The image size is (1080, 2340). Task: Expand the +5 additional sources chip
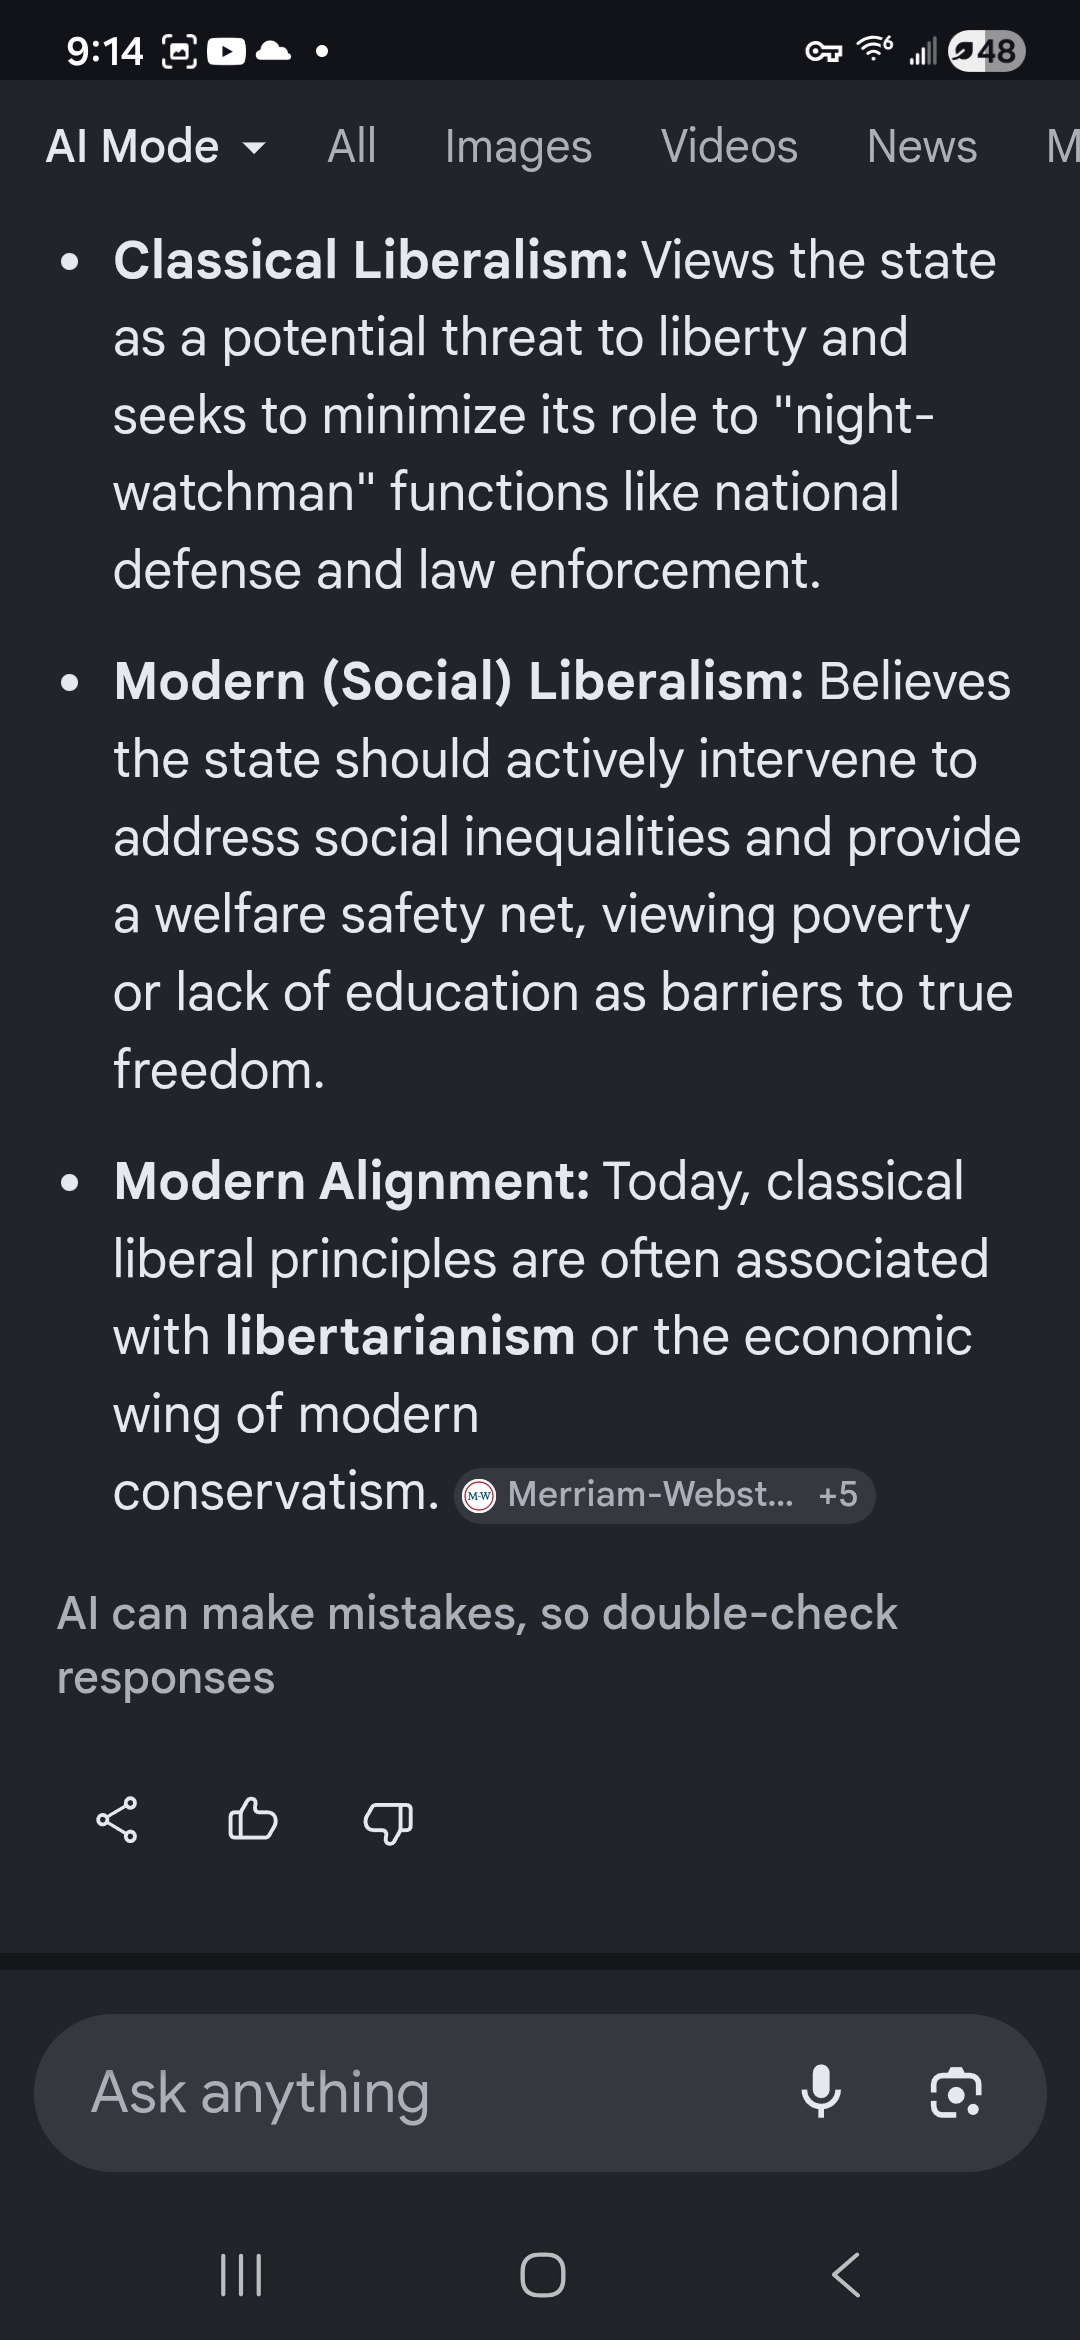click(838, 1495)
